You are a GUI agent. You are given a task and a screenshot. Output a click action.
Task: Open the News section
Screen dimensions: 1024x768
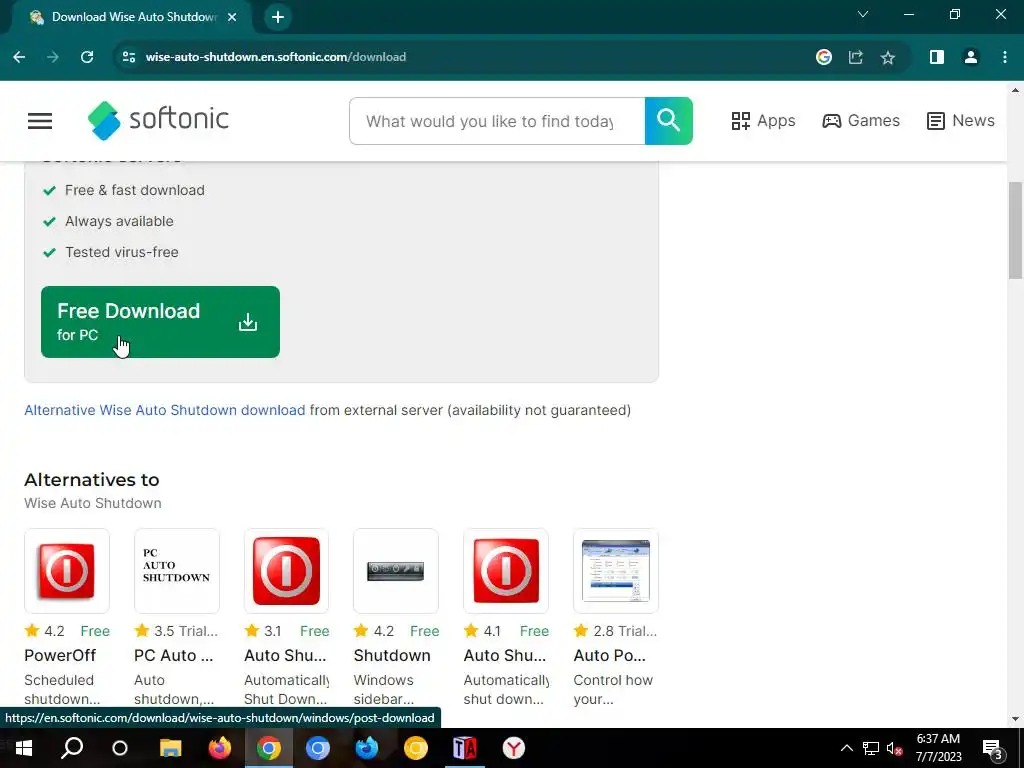click(961, 121)
